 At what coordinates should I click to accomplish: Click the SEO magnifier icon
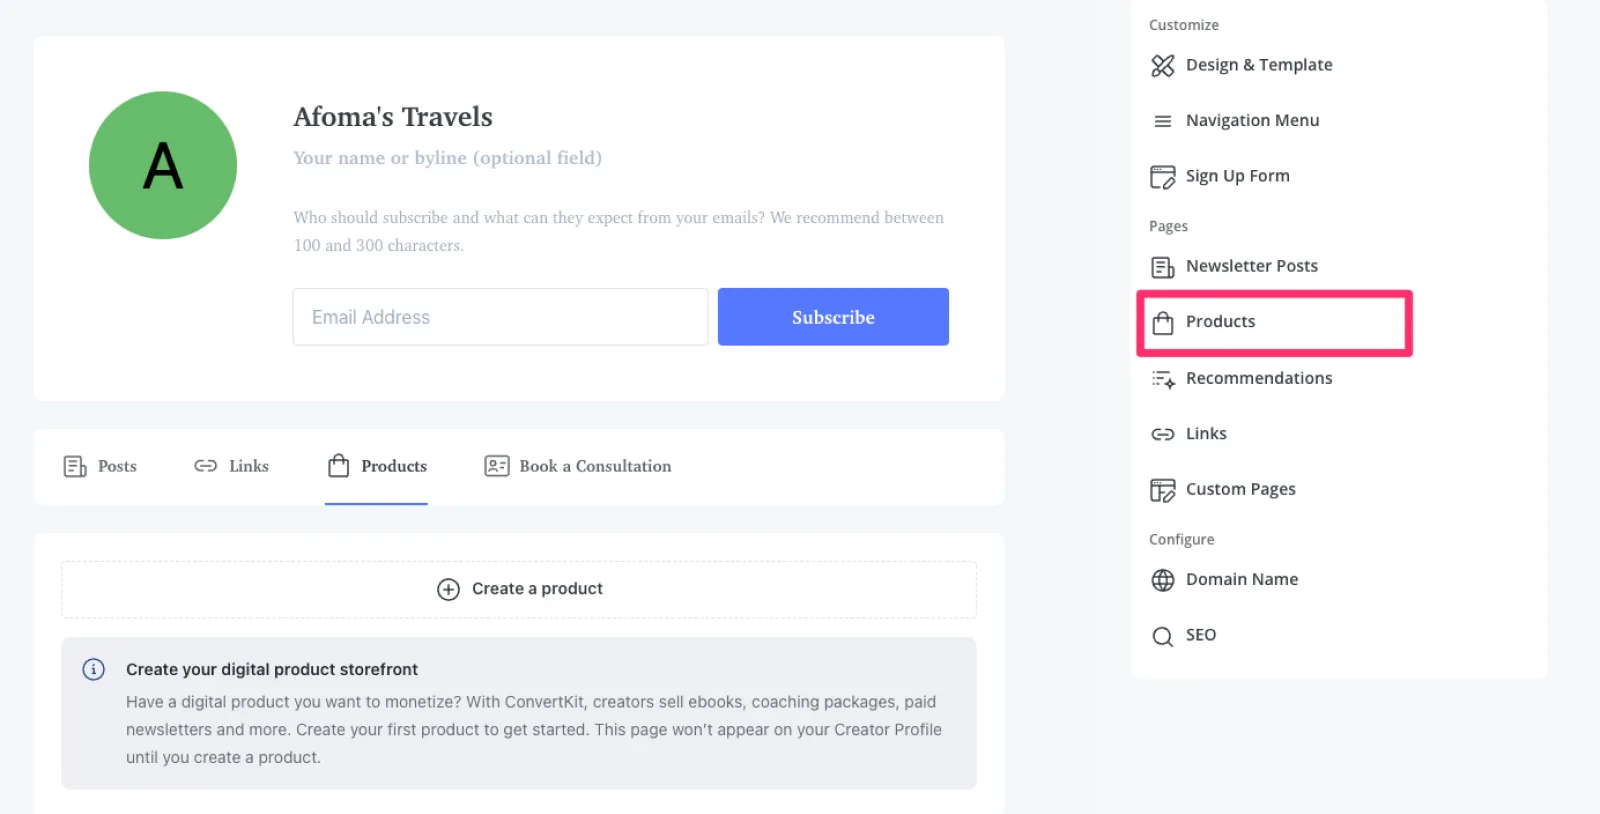click(x=1162, y=636)
